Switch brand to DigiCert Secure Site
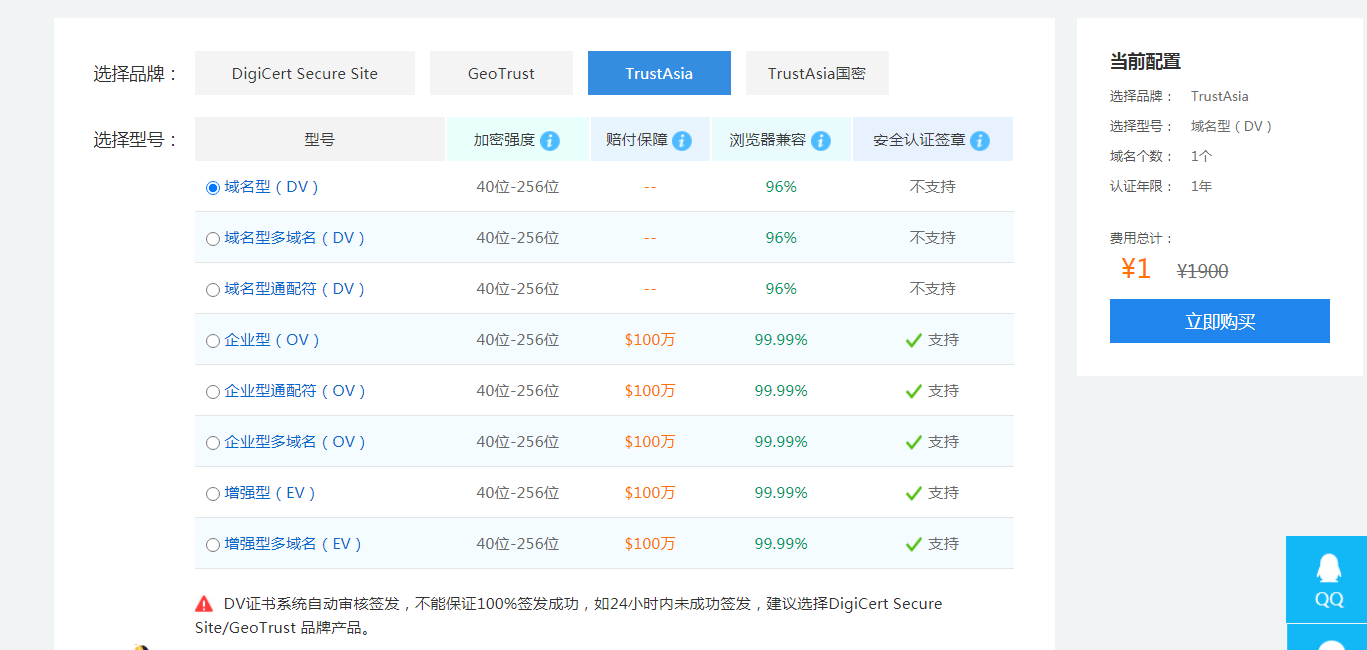Screen dimensions: 1367x650 pyautogui.click(x=305, y=73)
